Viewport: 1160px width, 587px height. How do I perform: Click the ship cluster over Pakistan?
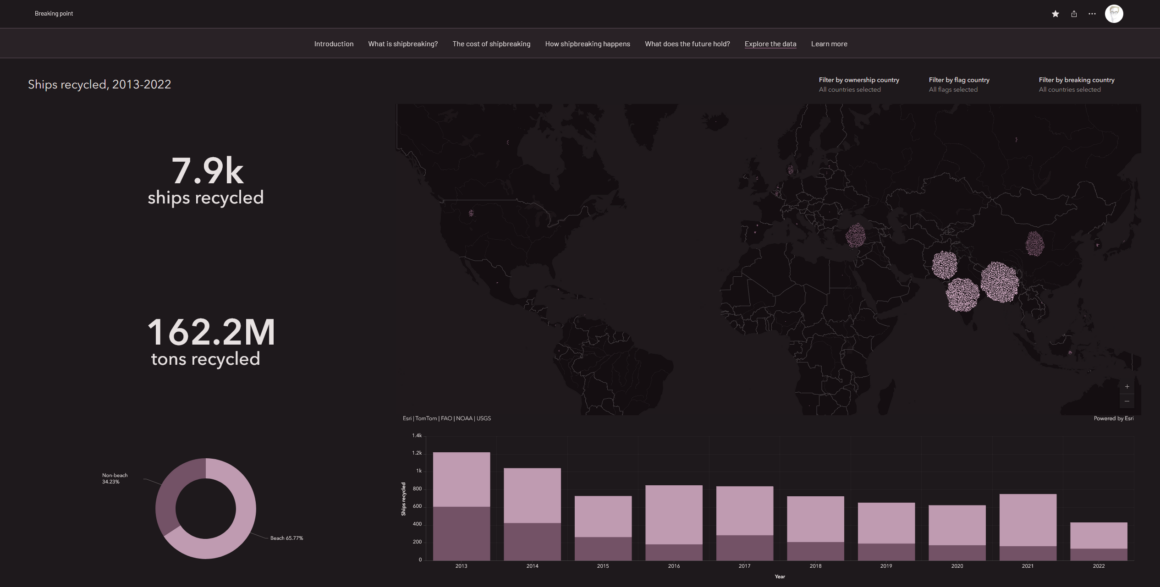(944, 265)
